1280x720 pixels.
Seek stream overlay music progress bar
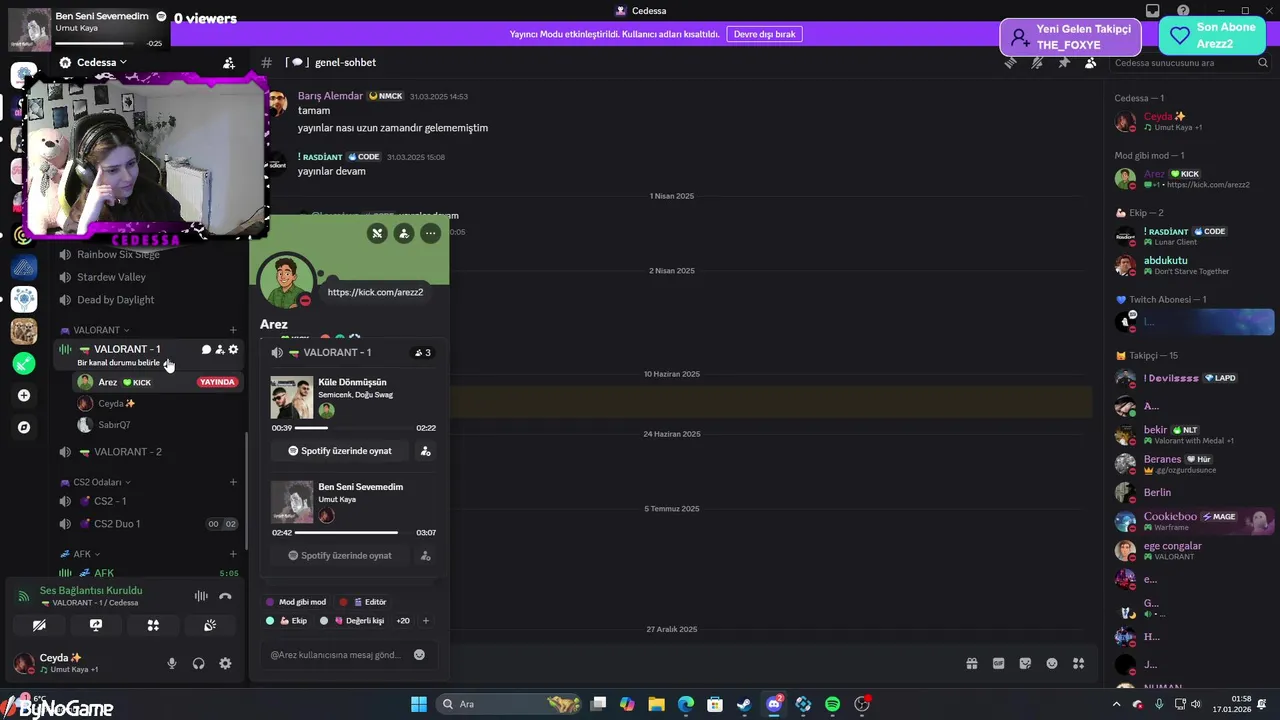pos(95,43)
